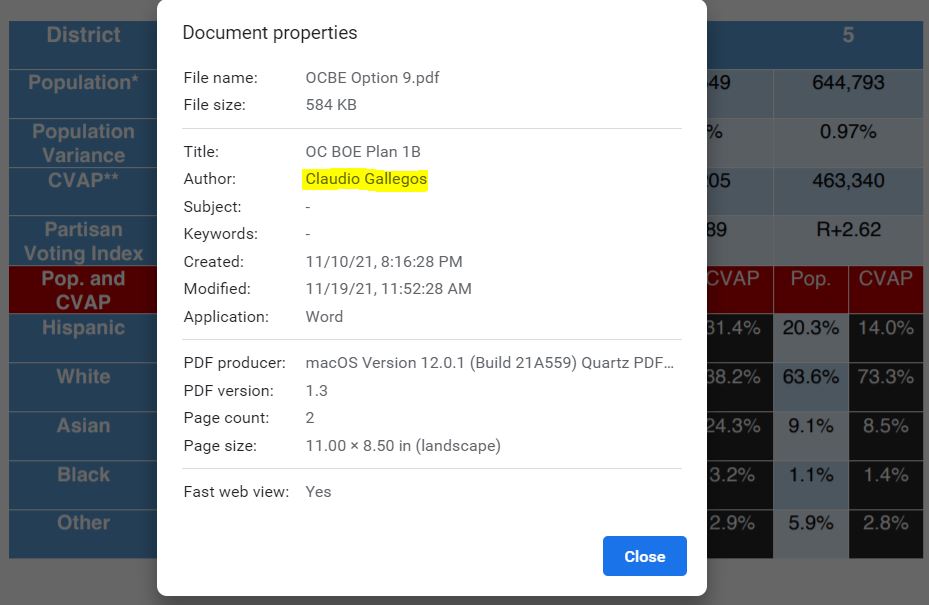Select the 'Page count:' label
This screenshot has height=605, width=929.
pos(226,418)
